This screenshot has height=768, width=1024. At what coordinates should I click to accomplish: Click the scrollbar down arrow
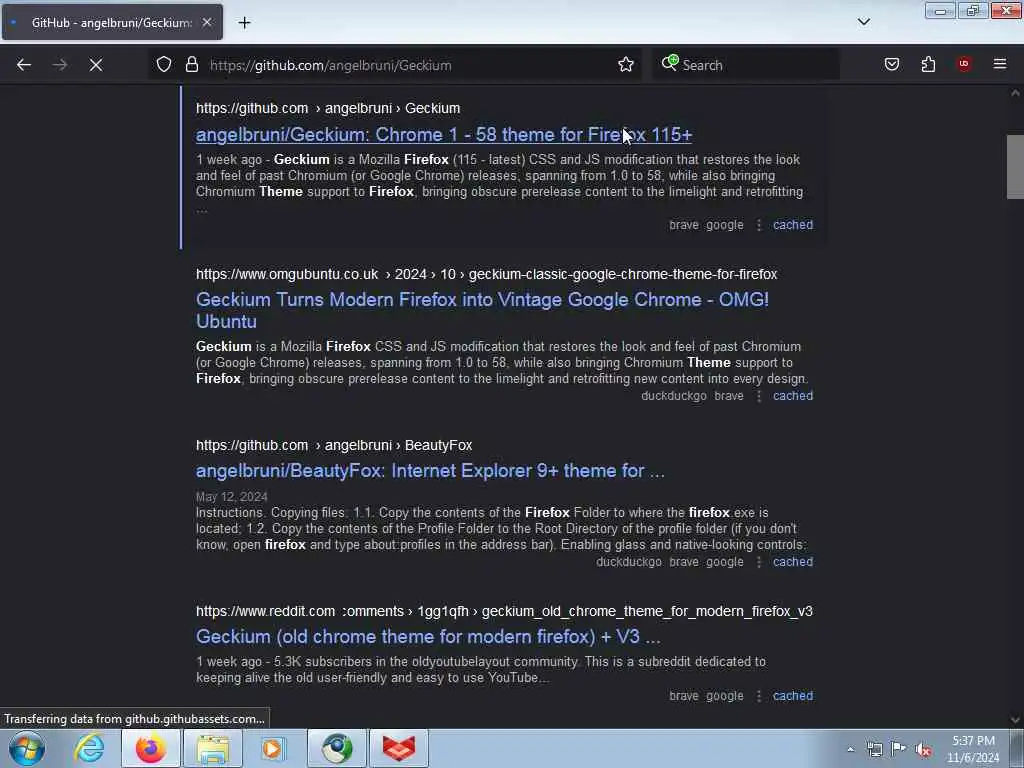tap(1015, 720)
